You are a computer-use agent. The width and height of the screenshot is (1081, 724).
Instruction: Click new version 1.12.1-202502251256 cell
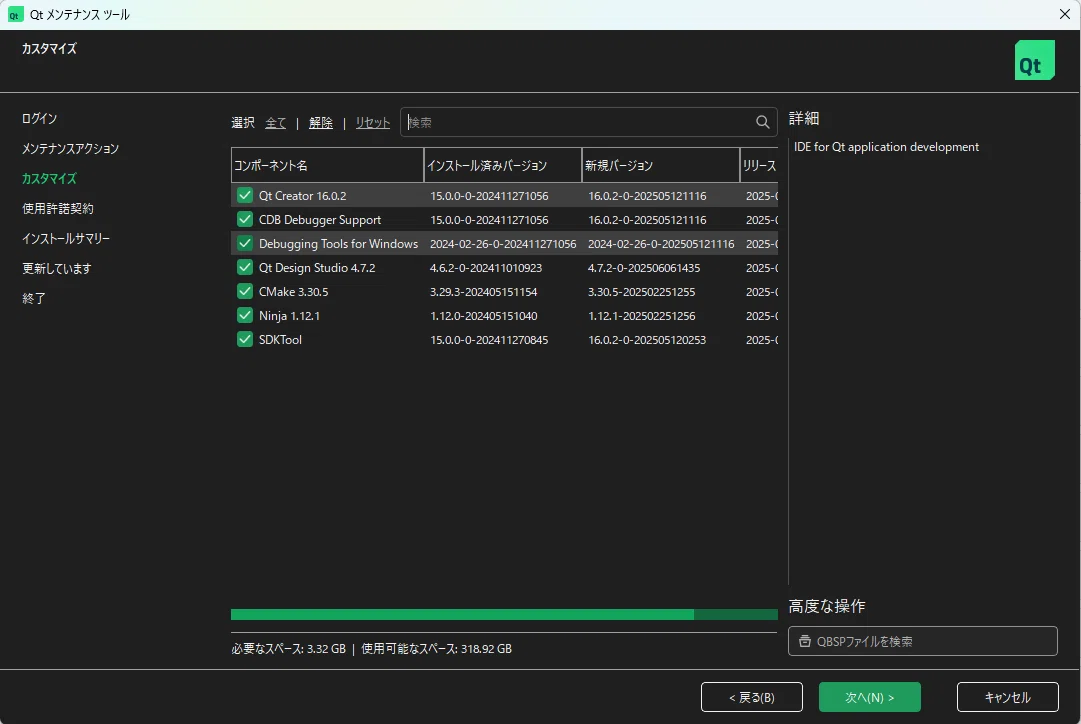(641, 316)
